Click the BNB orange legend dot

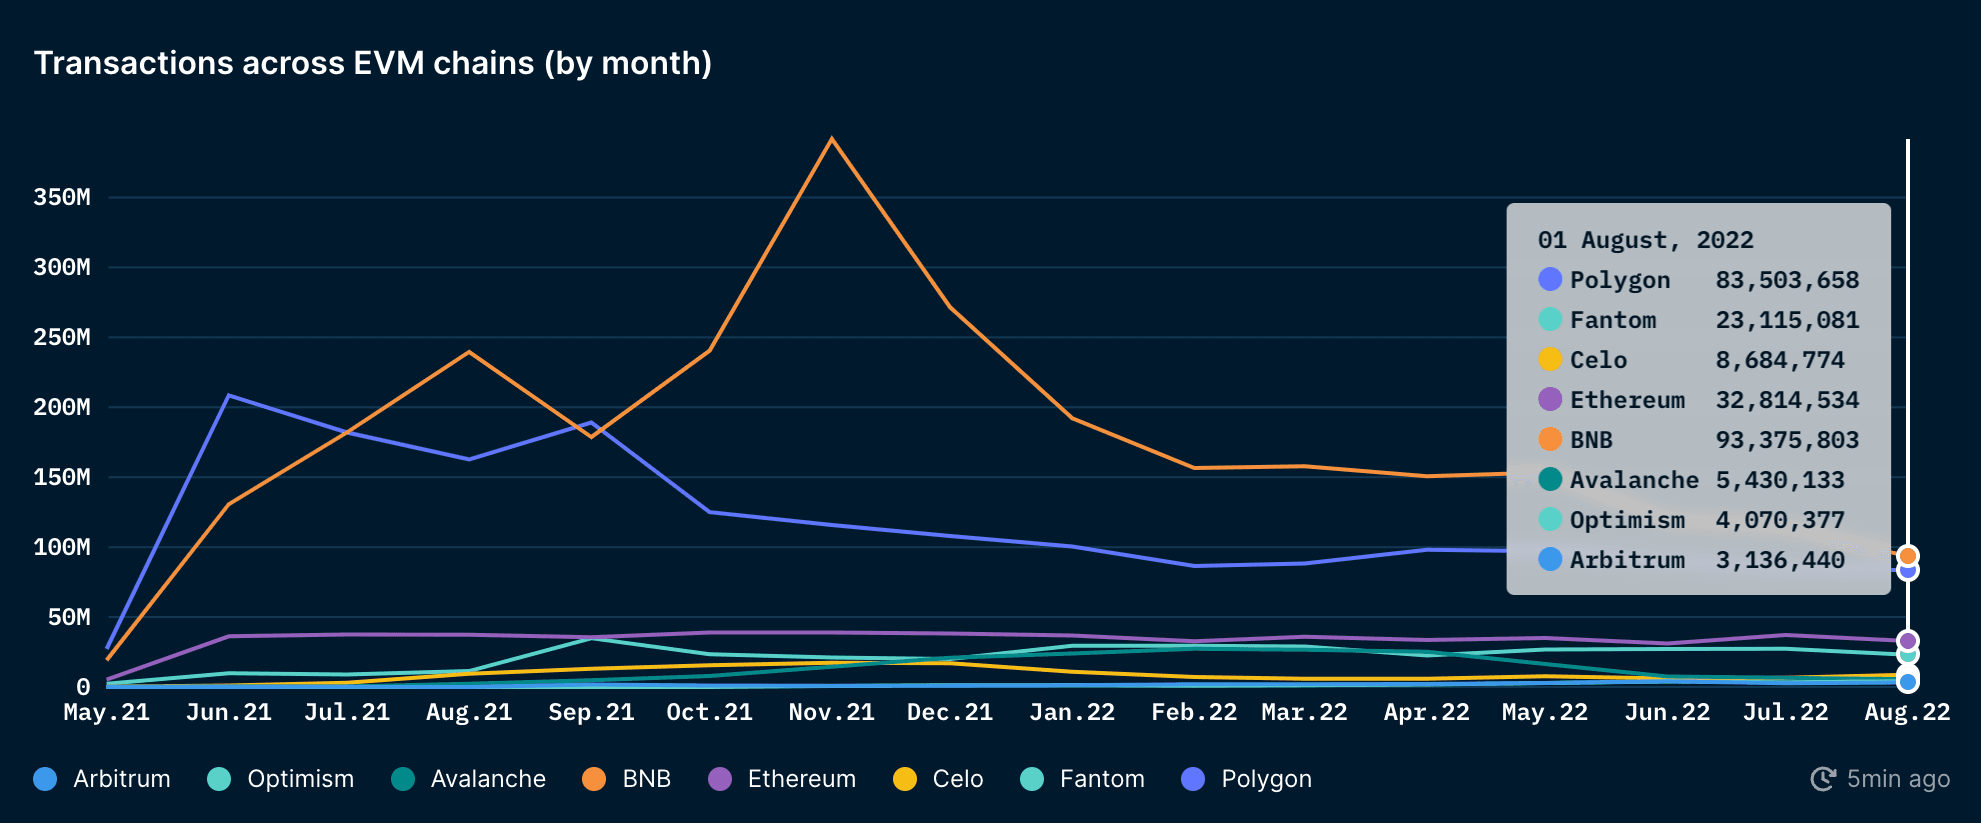(x=594, y=779)
